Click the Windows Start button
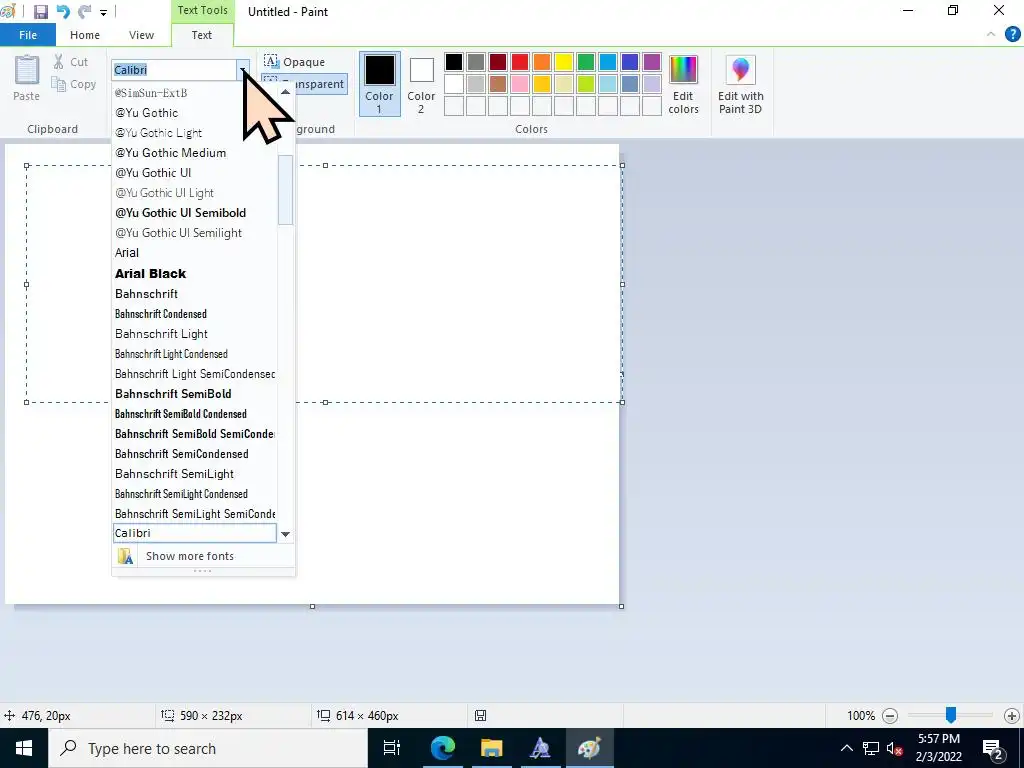The height and width of the screenshot is (768, 1024). (x=24, y=748)
